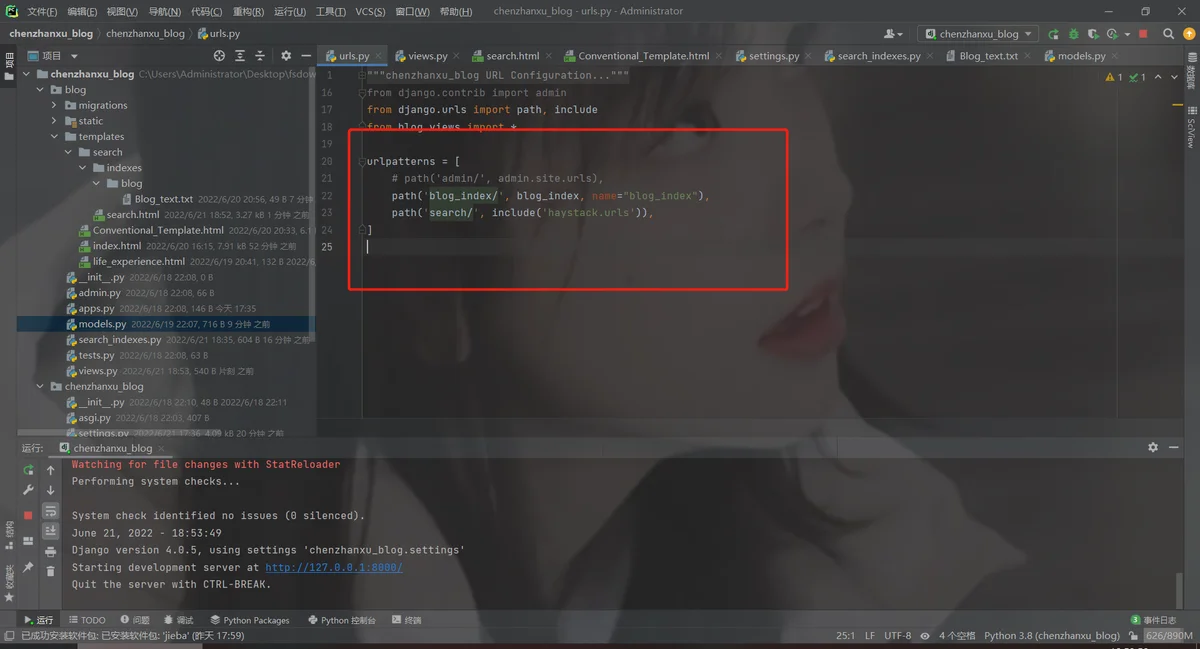Start debugging with the green bug icon
Image resolution: width=1200 pixels, height=649 pixels.
point(1073,34)
